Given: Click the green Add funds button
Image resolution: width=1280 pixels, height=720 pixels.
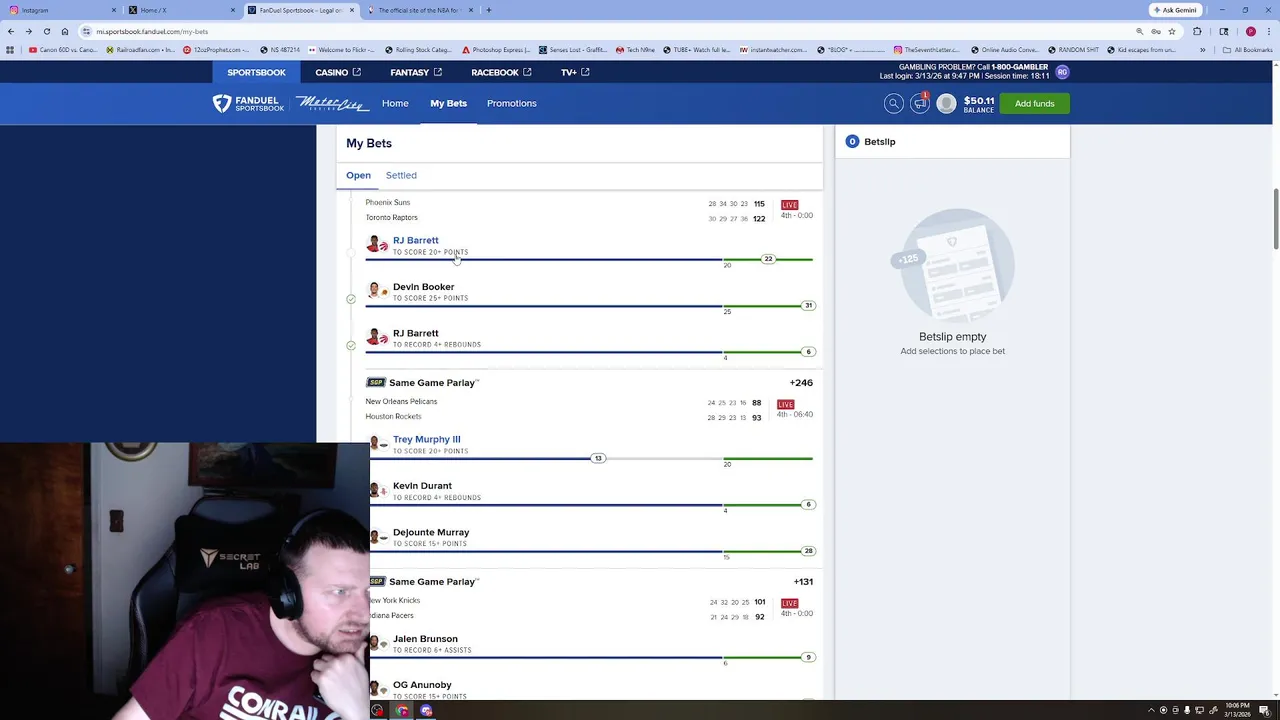Looking at the screenshot, I should pyautogui.click(x=1034, y=103).
